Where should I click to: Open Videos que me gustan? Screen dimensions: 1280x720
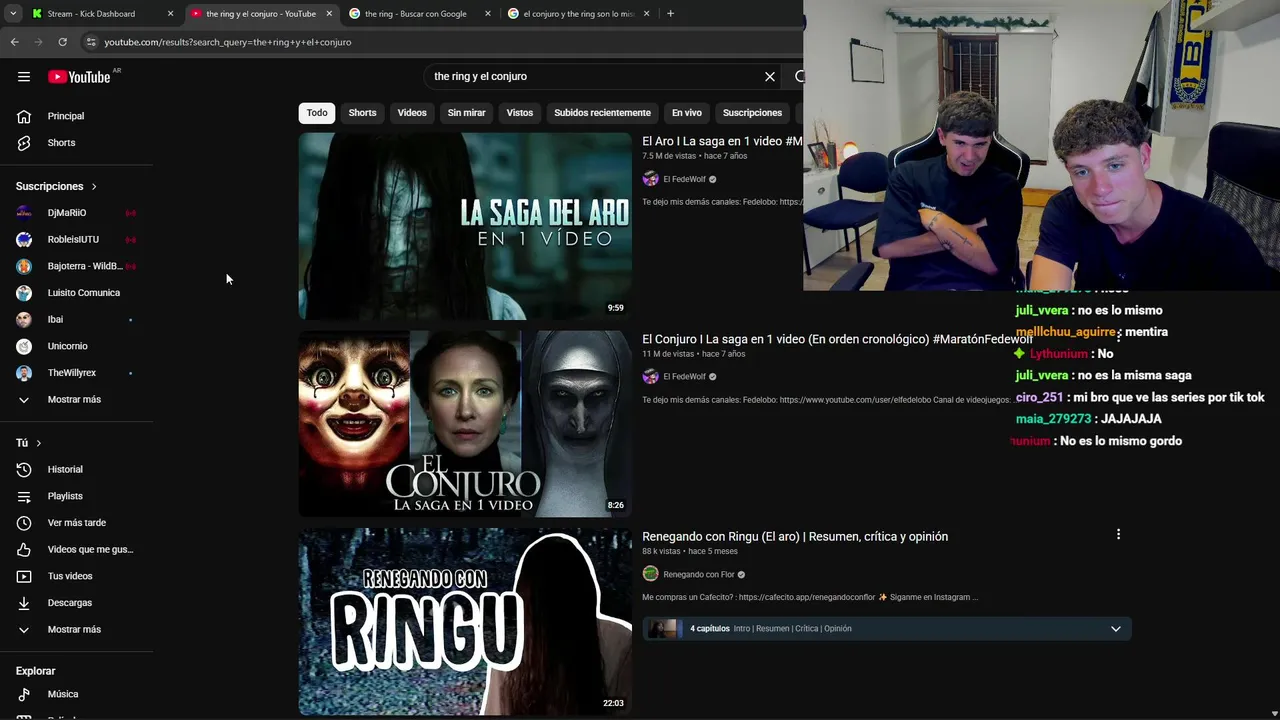pos(76,550)
